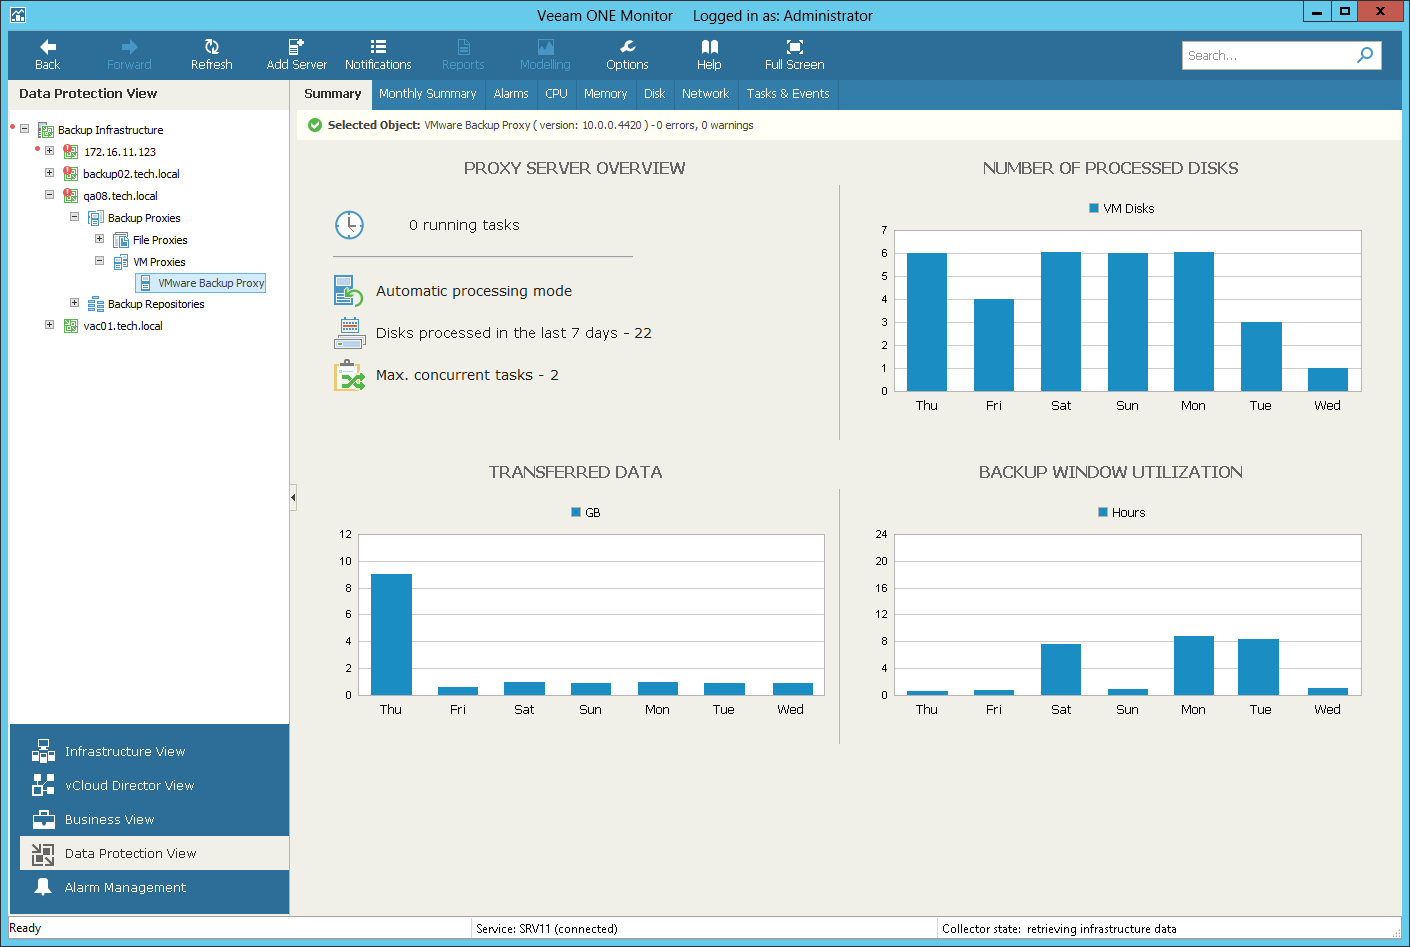Expand the 172.16.11.123 tree node
Image resolution: width=1410 pixels, height=947 pixels.
(x=49, y=151)
